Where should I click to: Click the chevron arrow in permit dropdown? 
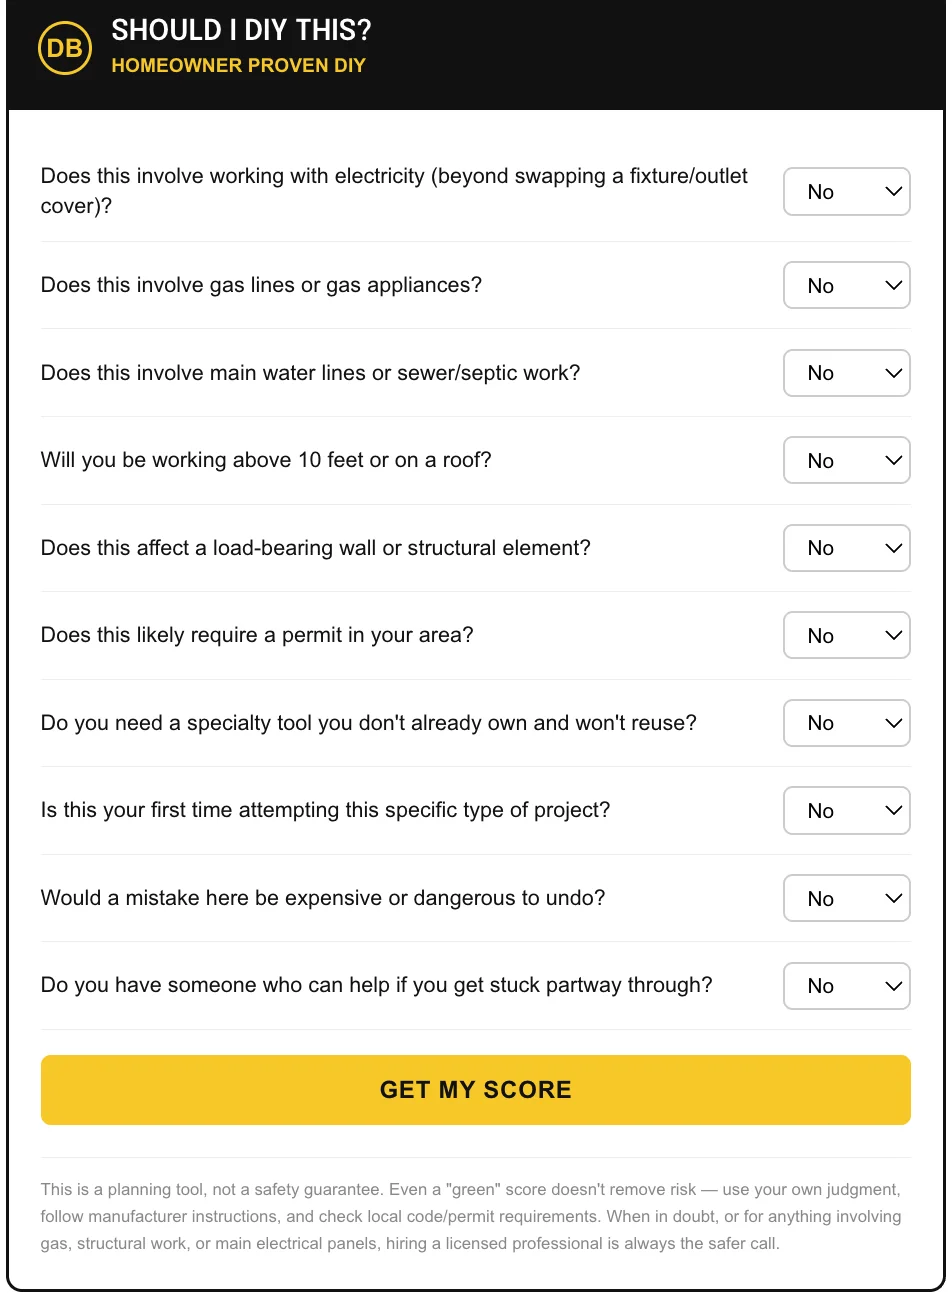(x=894, y=635)
